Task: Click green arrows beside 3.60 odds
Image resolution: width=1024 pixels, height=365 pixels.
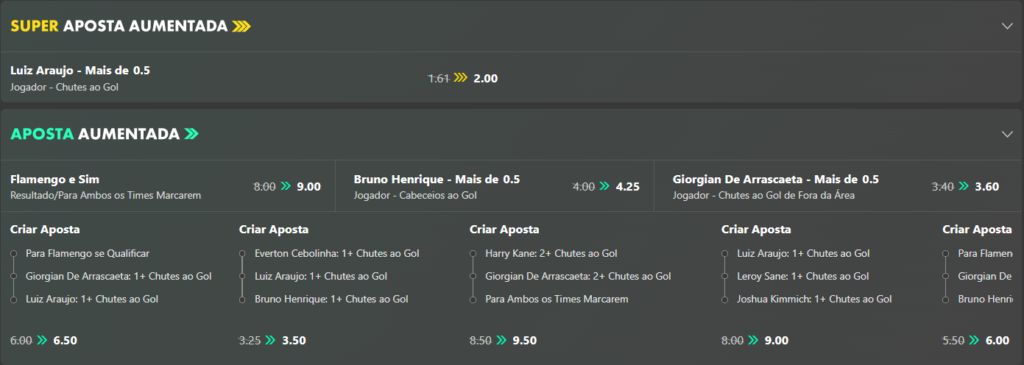Action: pyautogui.click(x=964, y=186)
